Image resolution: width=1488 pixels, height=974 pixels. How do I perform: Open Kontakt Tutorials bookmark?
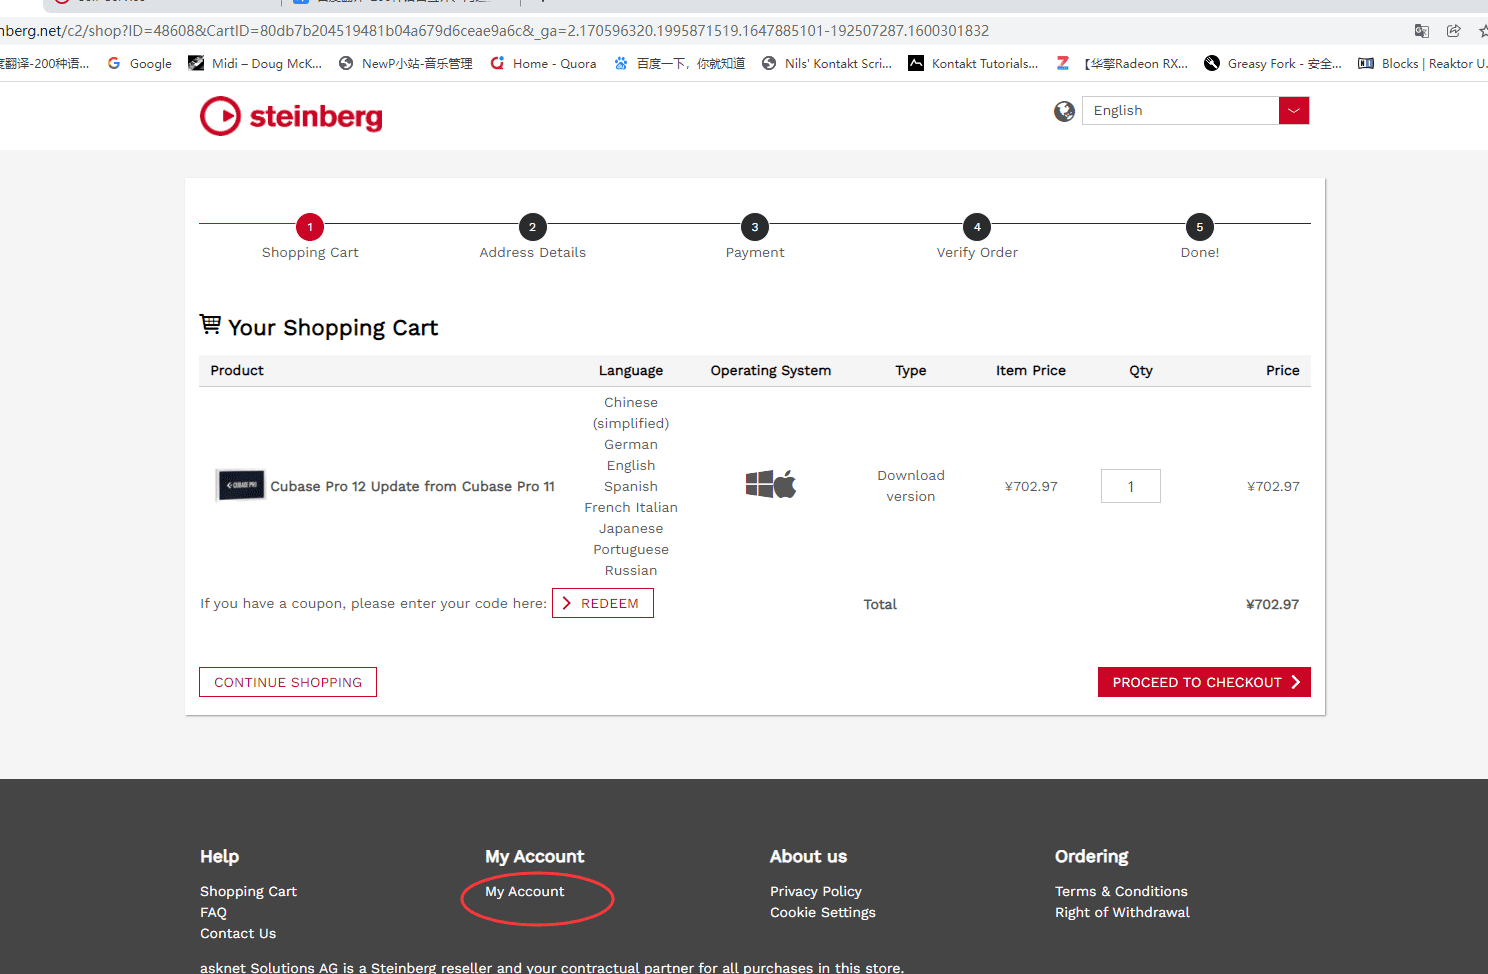coord(973,63)
